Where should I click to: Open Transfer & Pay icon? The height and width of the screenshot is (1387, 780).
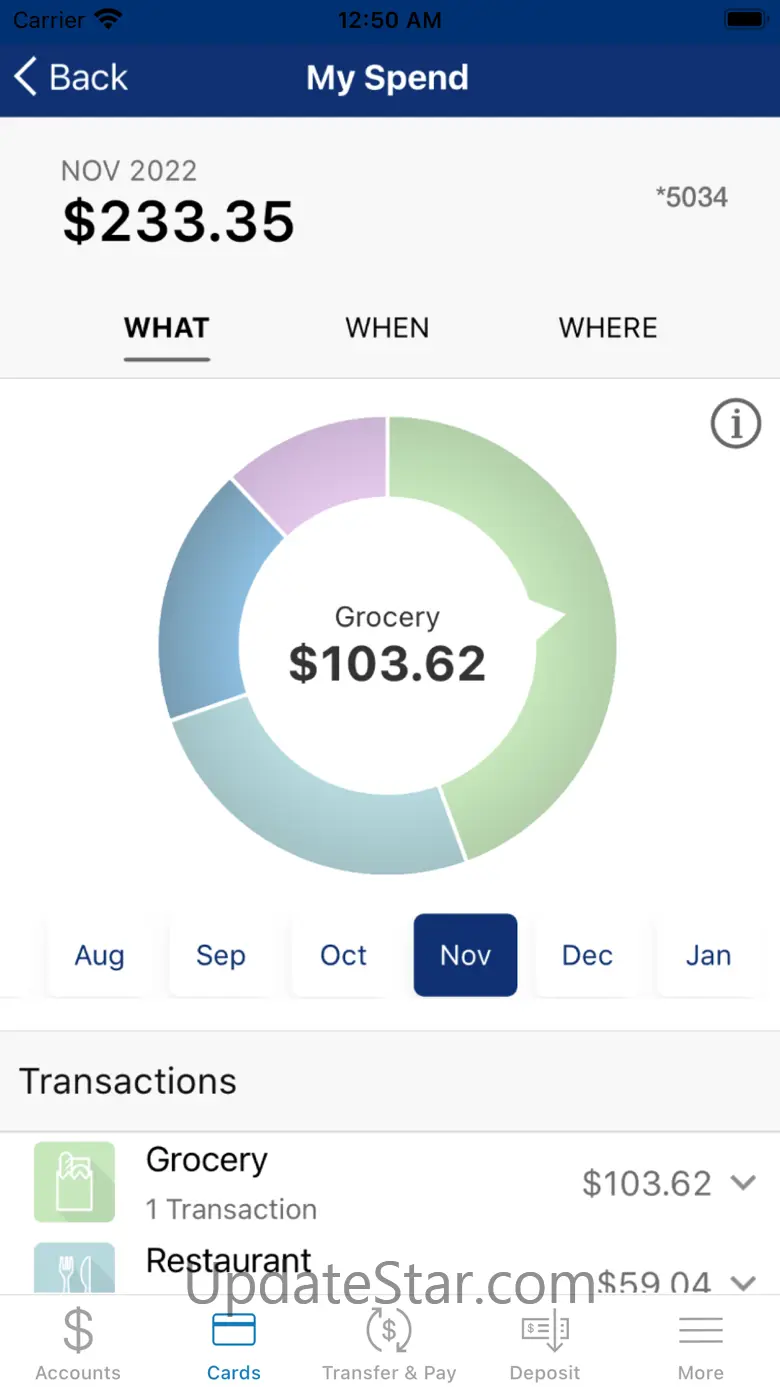[x=389, y=1331]
